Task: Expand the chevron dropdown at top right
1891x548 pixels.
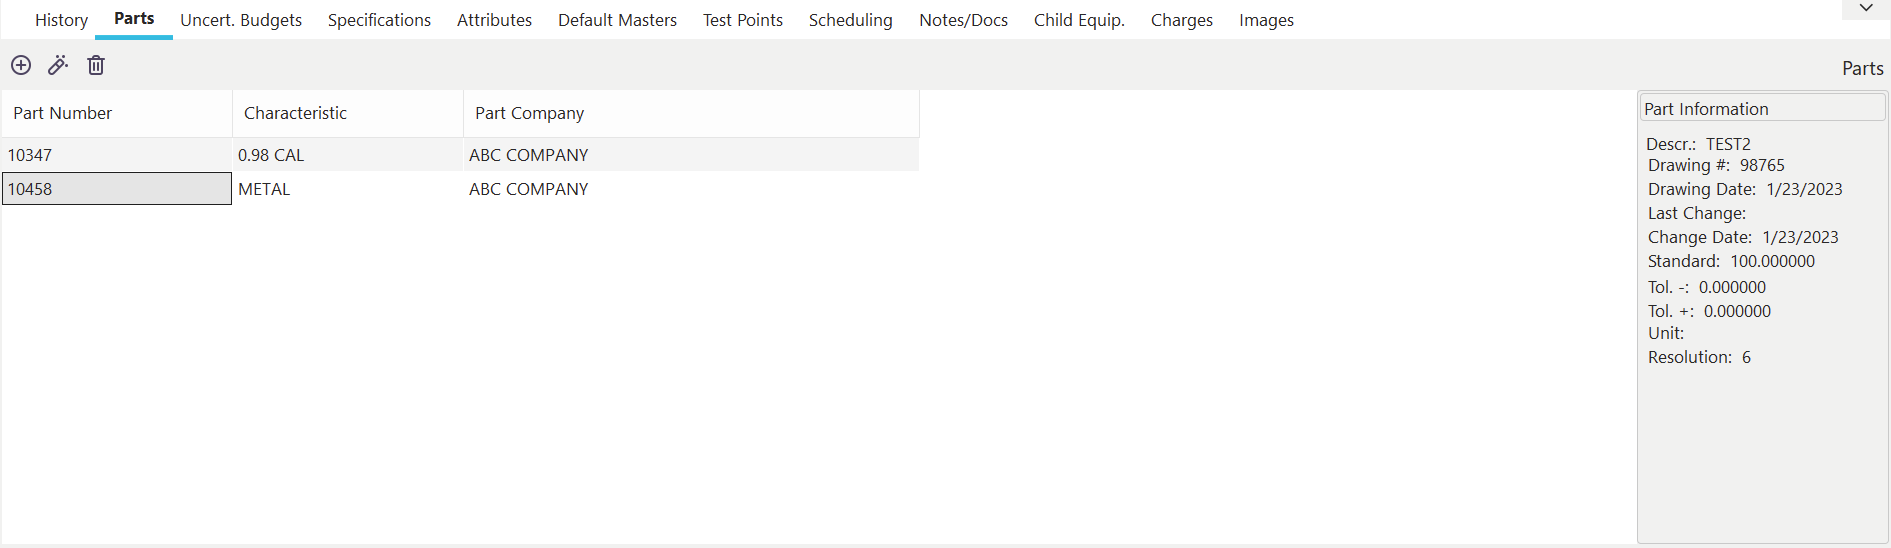Action: tap(1866, 8)
